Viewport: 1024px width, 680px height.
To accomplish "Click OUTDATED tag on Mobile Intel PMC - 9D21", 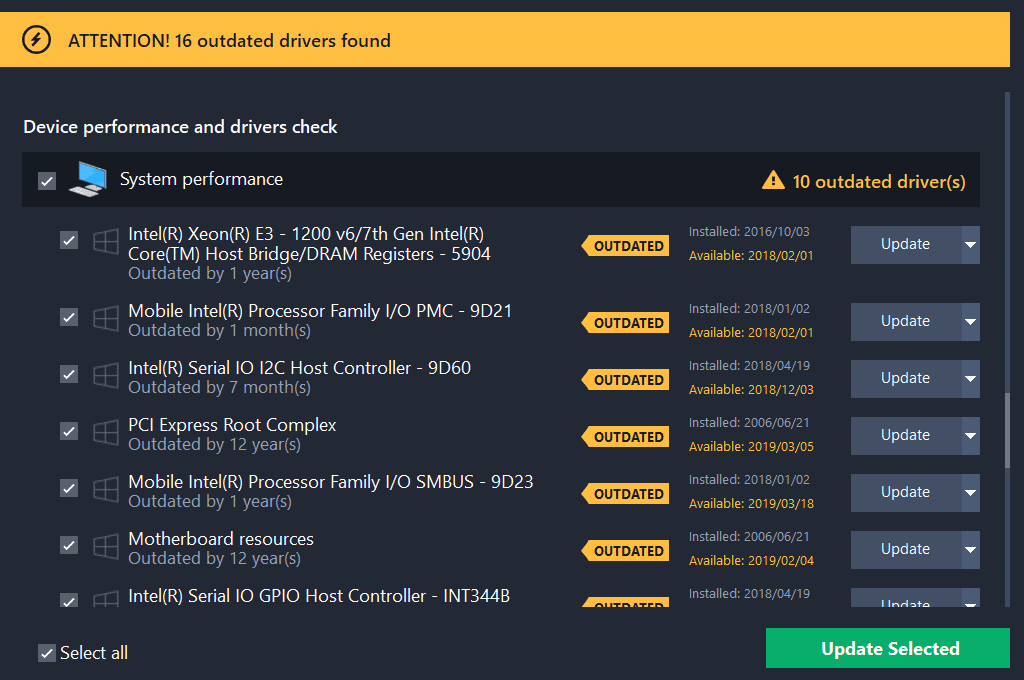I will point(626,323).
